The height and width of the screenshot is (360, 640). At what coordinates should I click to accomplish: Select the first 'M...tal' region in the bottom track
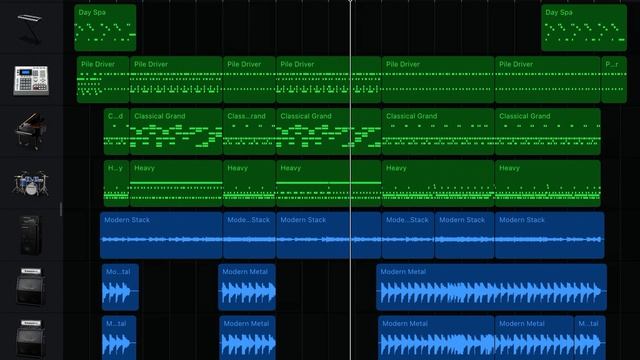(119, 338)
